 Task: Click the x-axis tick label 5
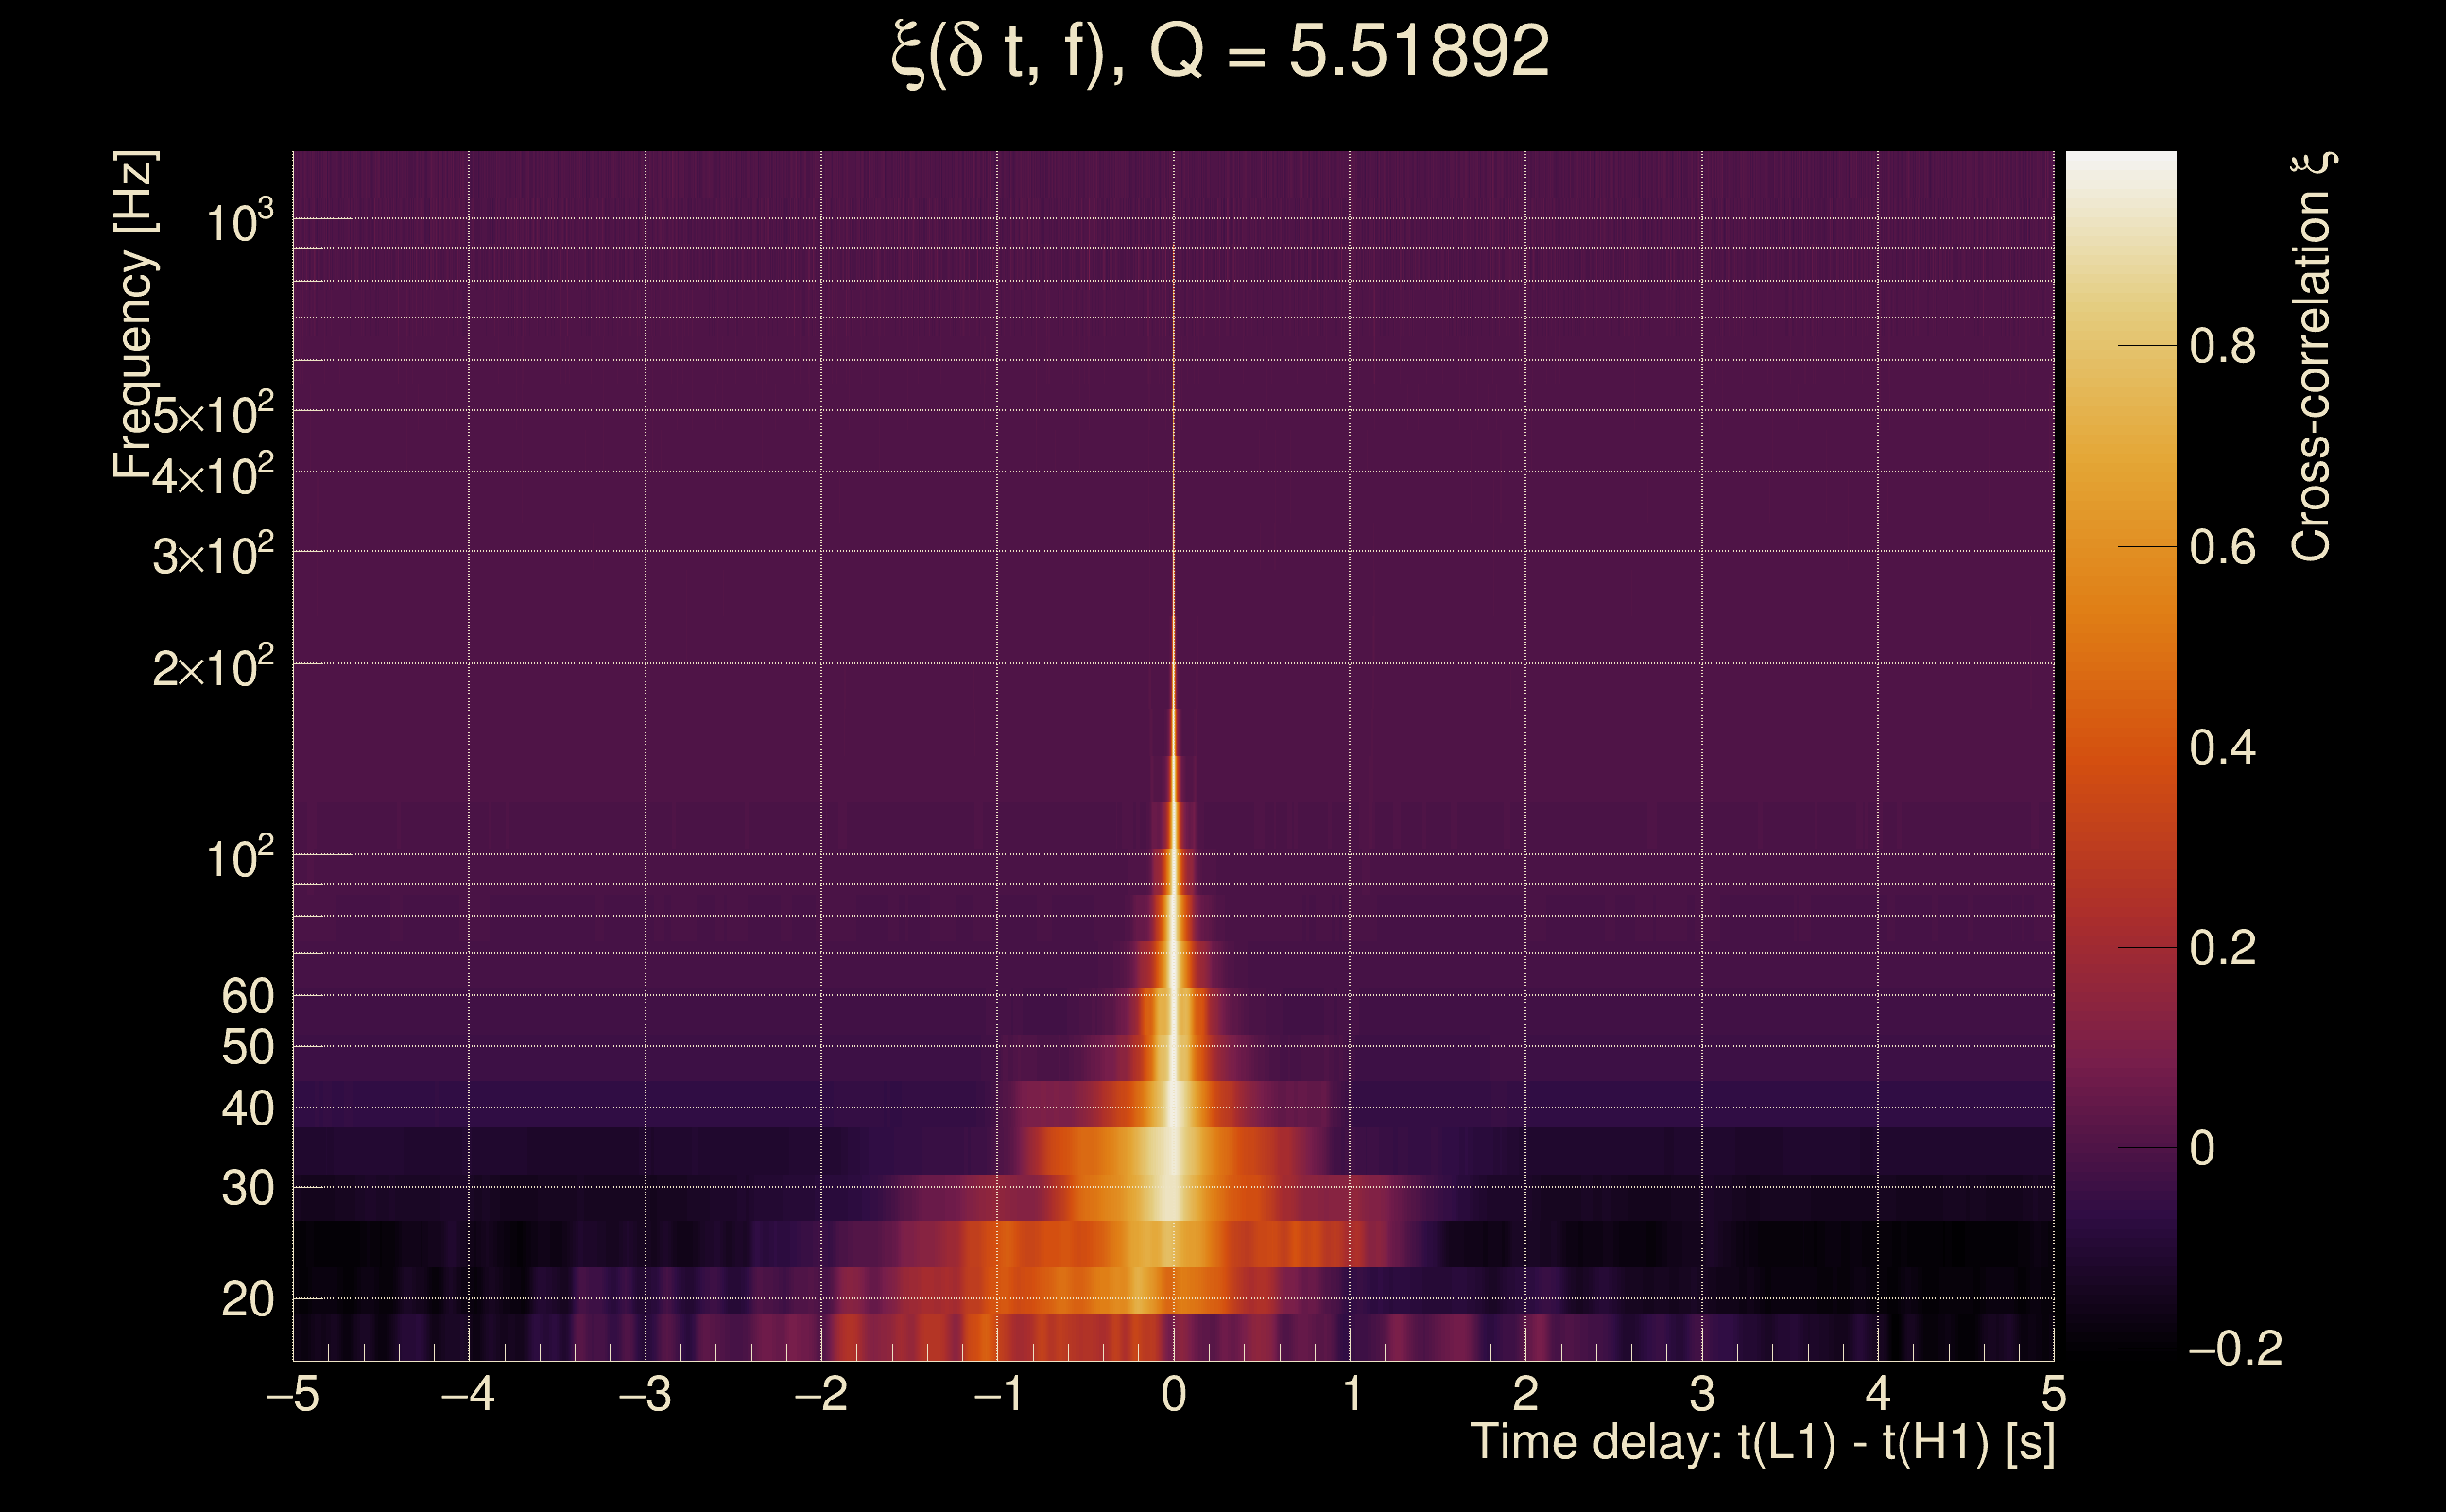(x=2054, y=1394)
